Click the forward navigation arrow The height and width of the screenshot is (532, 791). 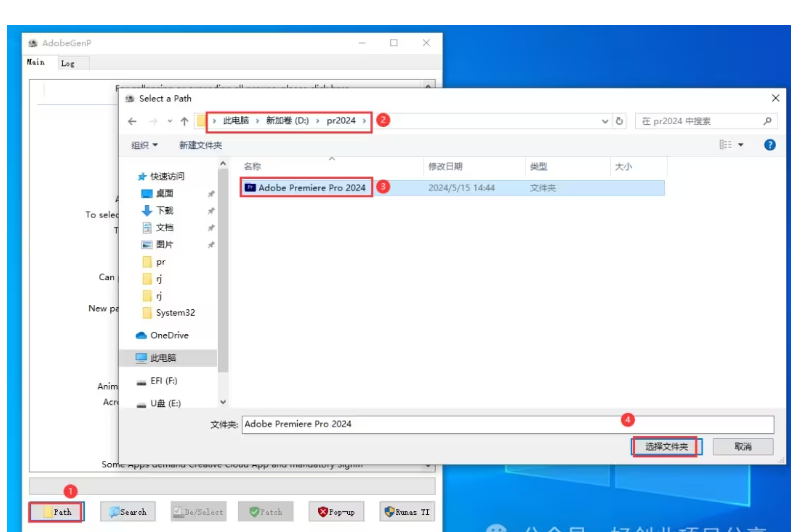click(x=153, y=121)
